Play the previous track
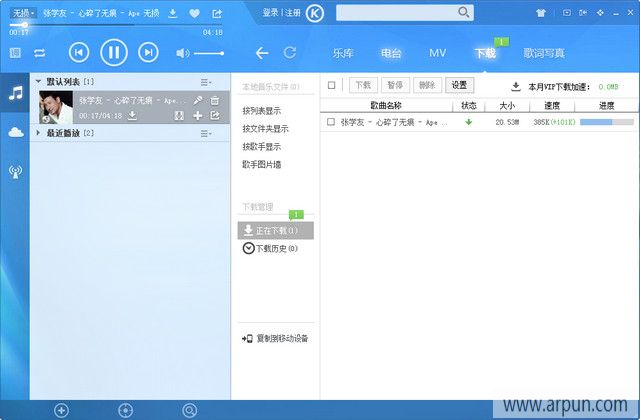Image resolution: width=640 pixels, height=420 pixels. (79, 52)
